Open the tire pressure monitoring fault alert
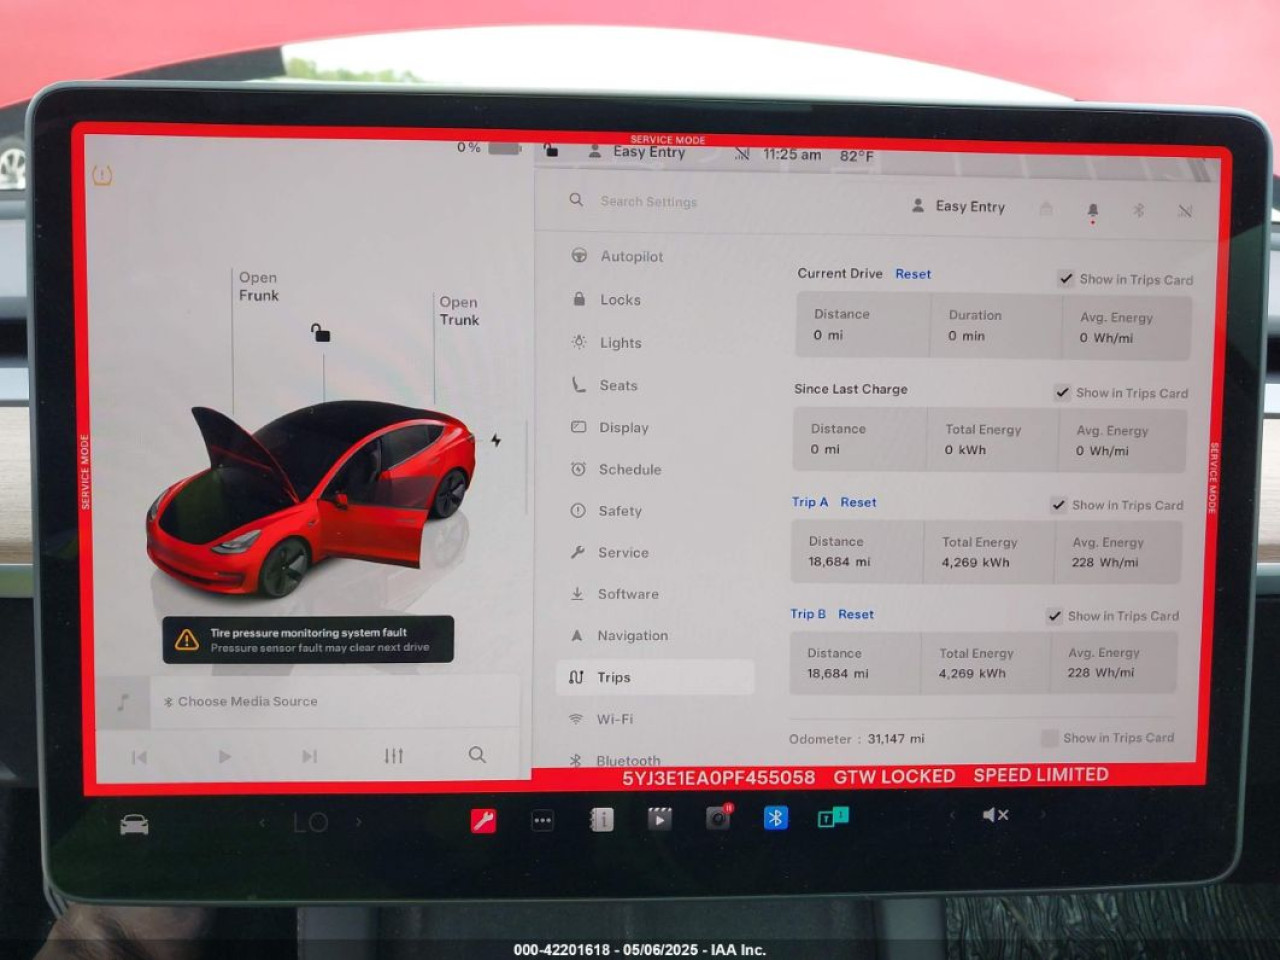This screenshot has height=960, width=1280. pyautogui.click(x=309, y=639)
